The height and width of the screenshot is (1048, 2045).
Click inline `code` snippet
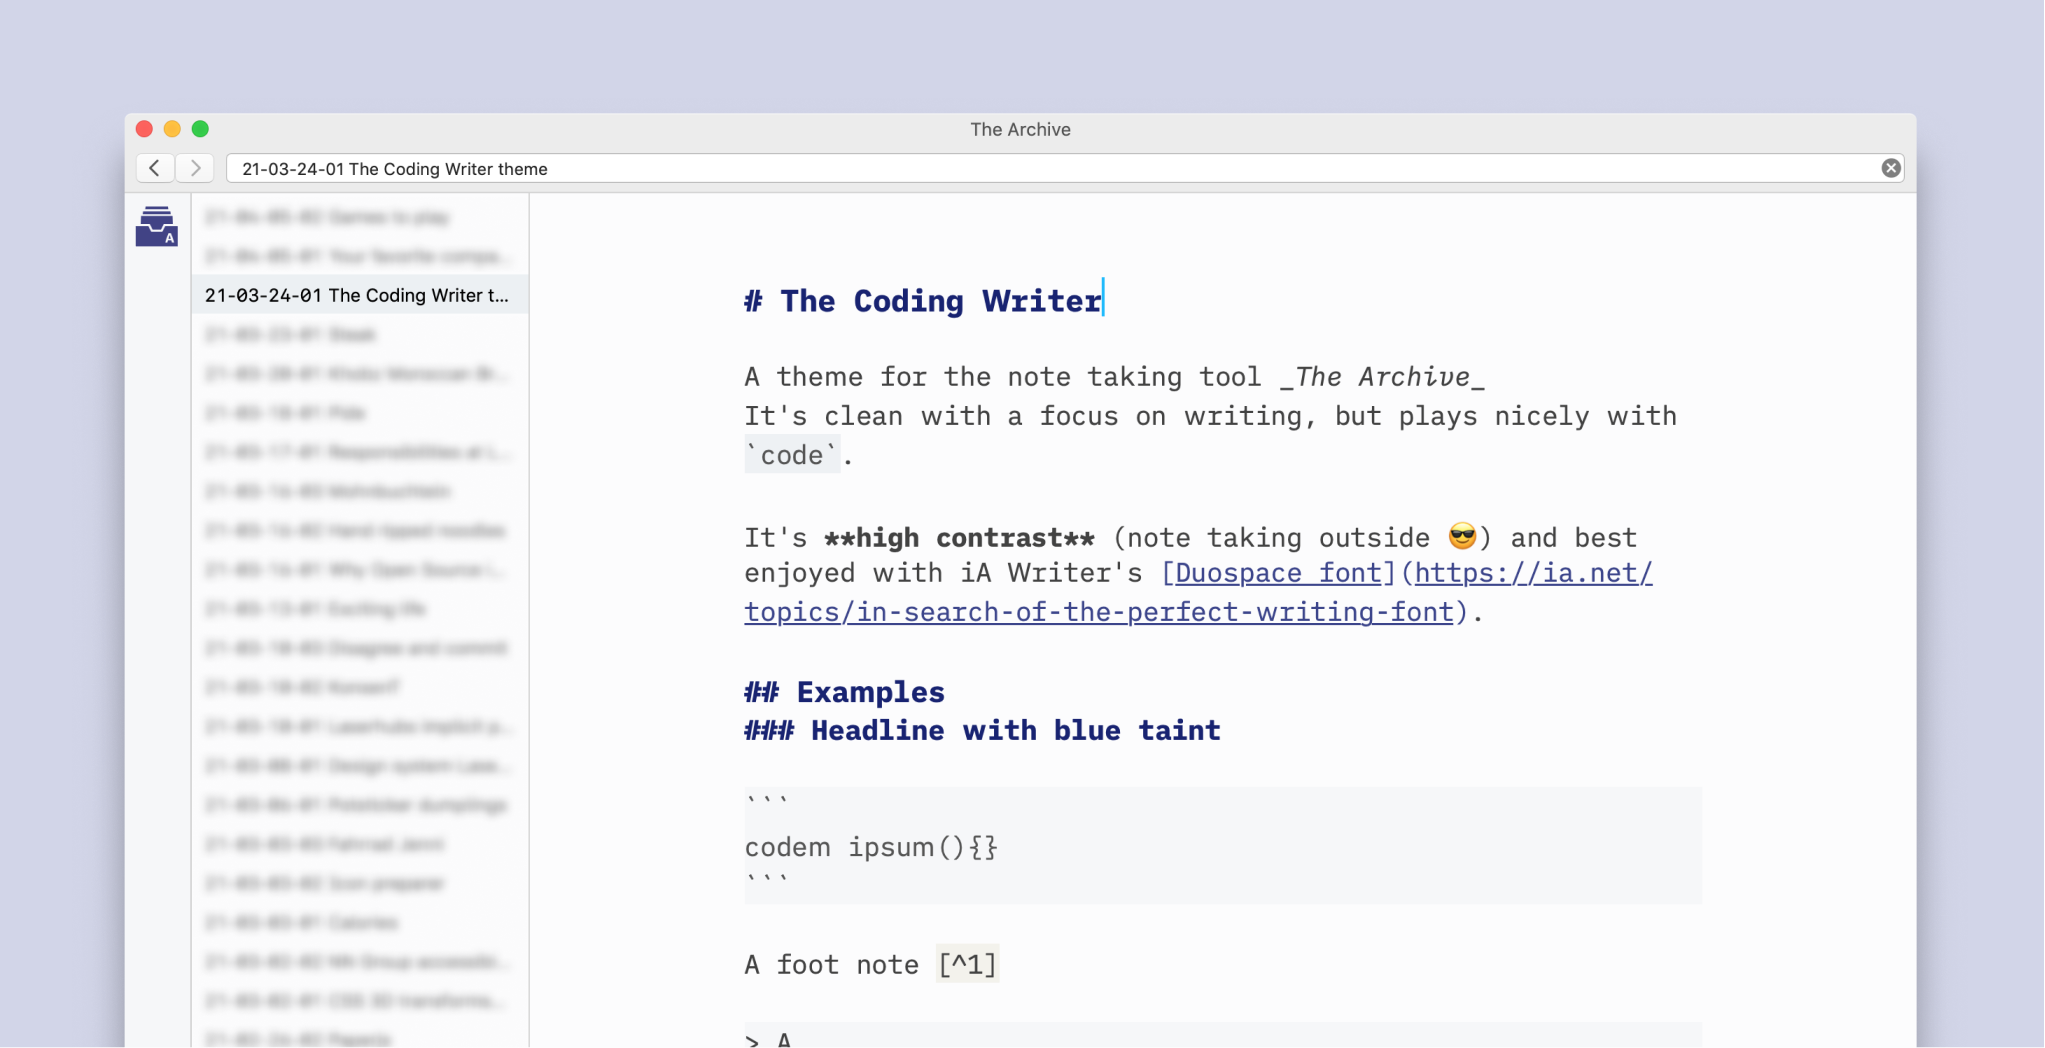pos(793,455)
